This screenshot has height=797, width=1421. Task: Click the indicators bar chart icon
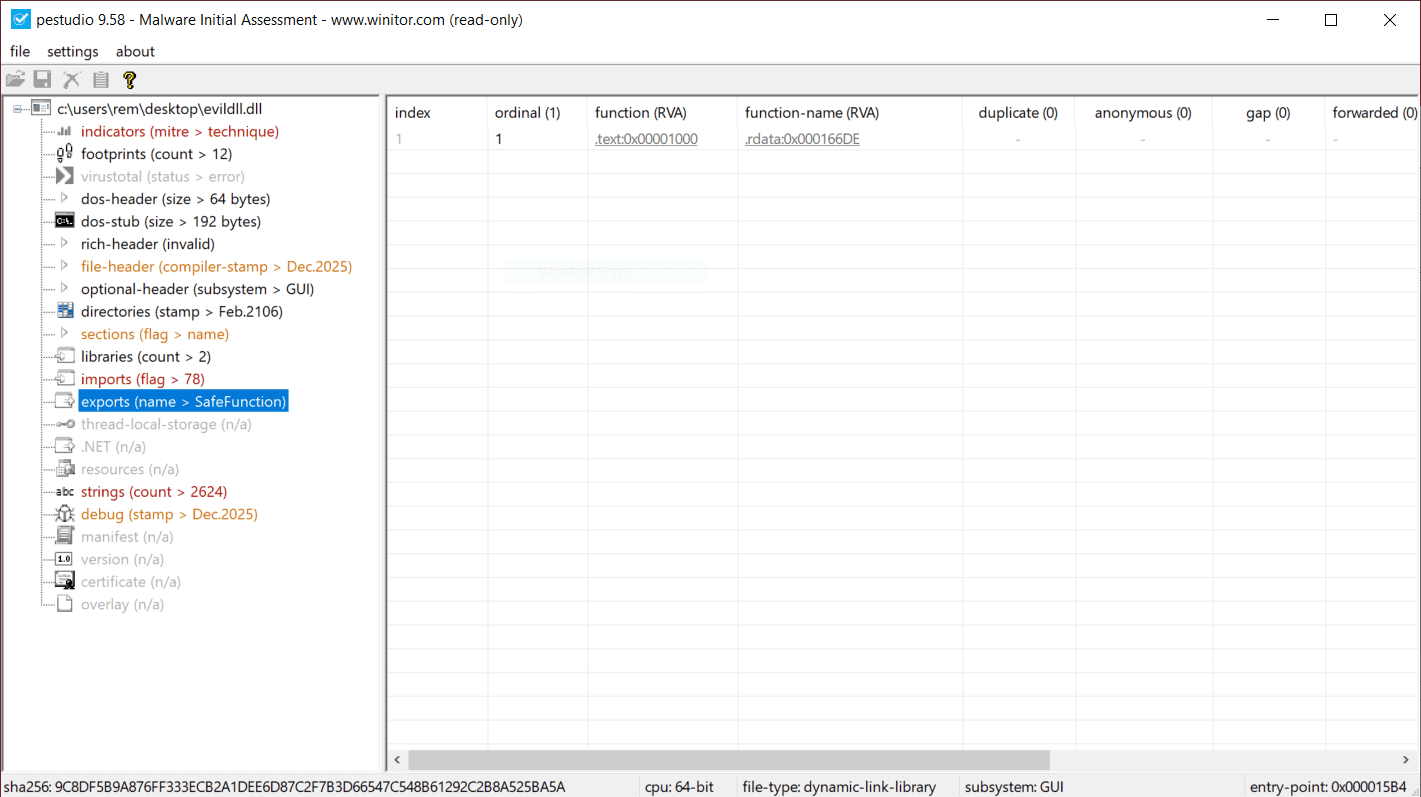click(64, 131)
